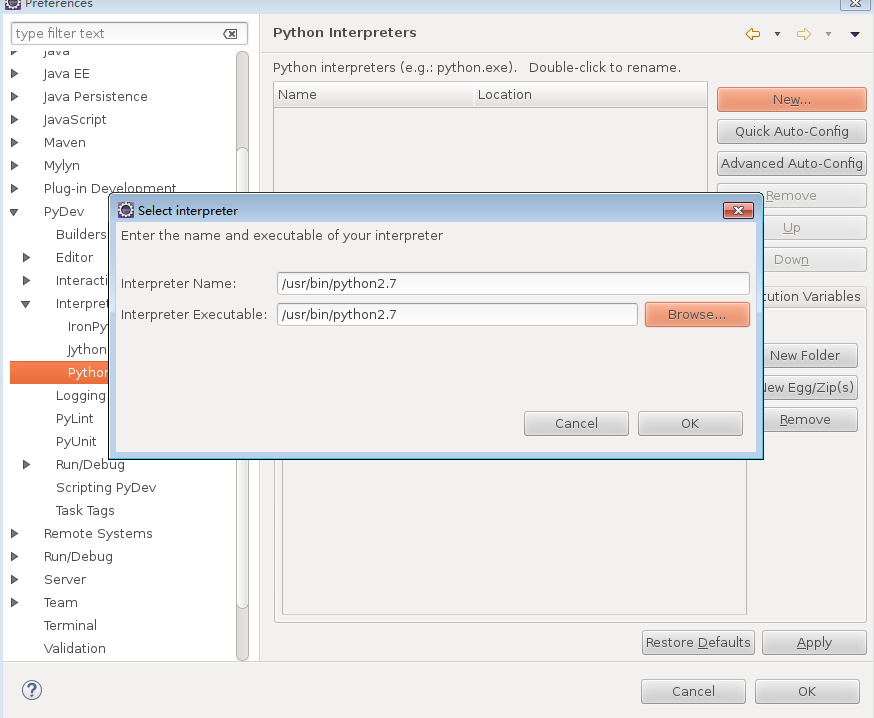Clear the filter text field icon
The image size is (874, 718).
click(x=230, y=34)
